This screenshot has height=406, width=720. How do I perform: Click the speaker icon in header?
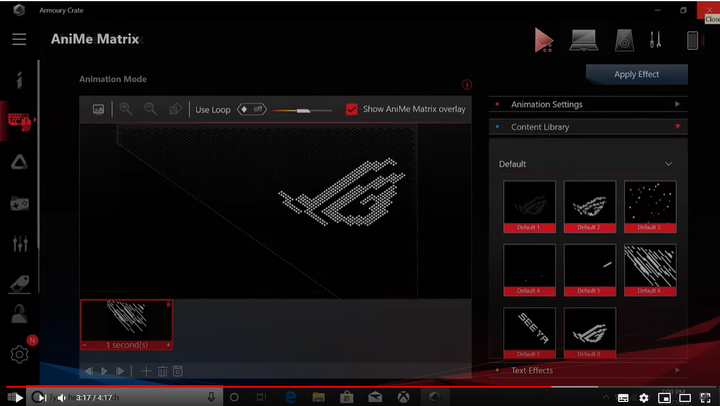pos(624,40)
